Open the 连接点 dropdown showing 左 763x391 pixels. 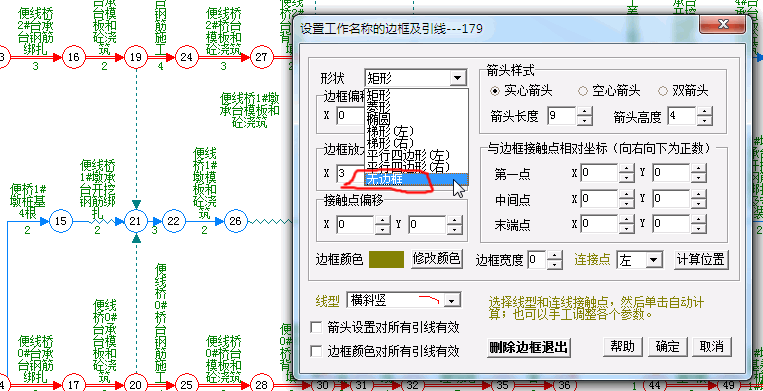(x=639, y=260)
